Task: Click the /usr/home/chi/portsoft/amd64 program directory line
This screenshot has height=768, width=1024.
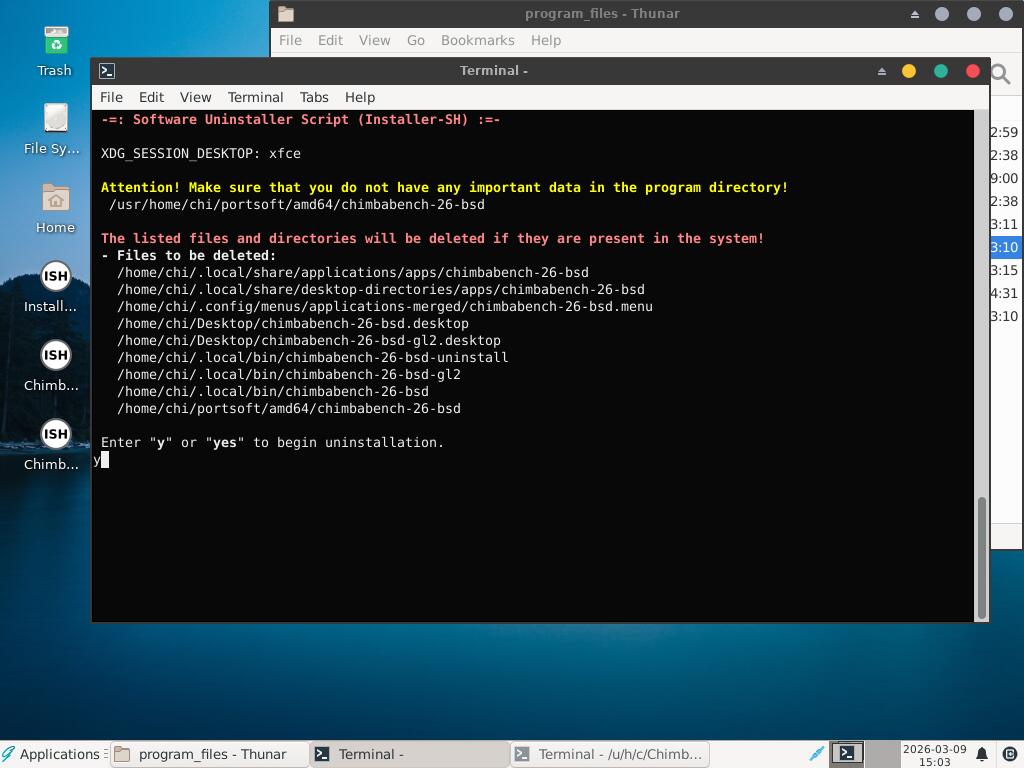Action: (297, 204)
